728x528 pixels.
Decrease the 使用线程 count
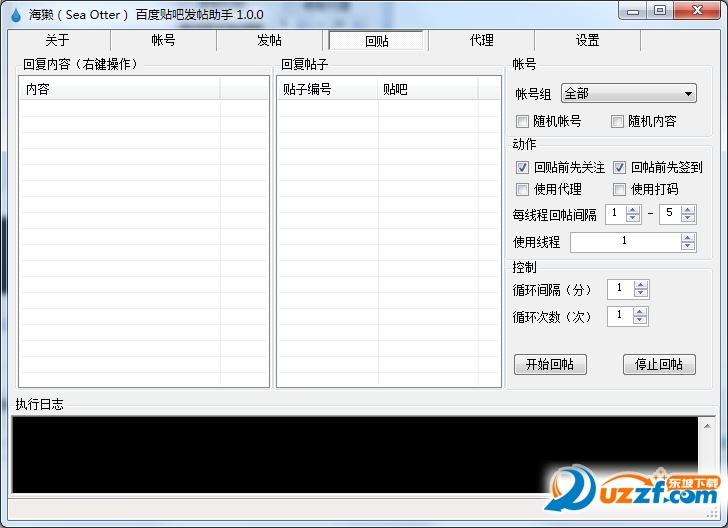688,246
